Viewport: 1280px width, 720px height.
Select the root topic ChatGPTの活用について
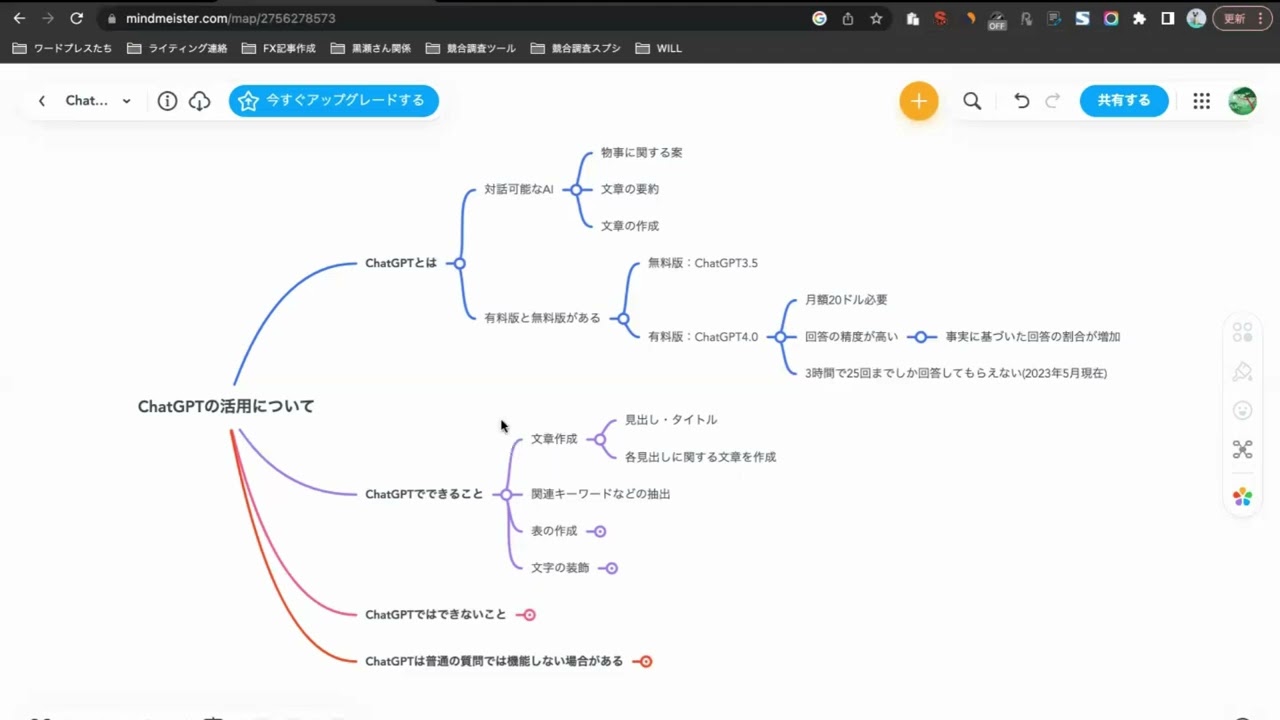pos(226,406)
